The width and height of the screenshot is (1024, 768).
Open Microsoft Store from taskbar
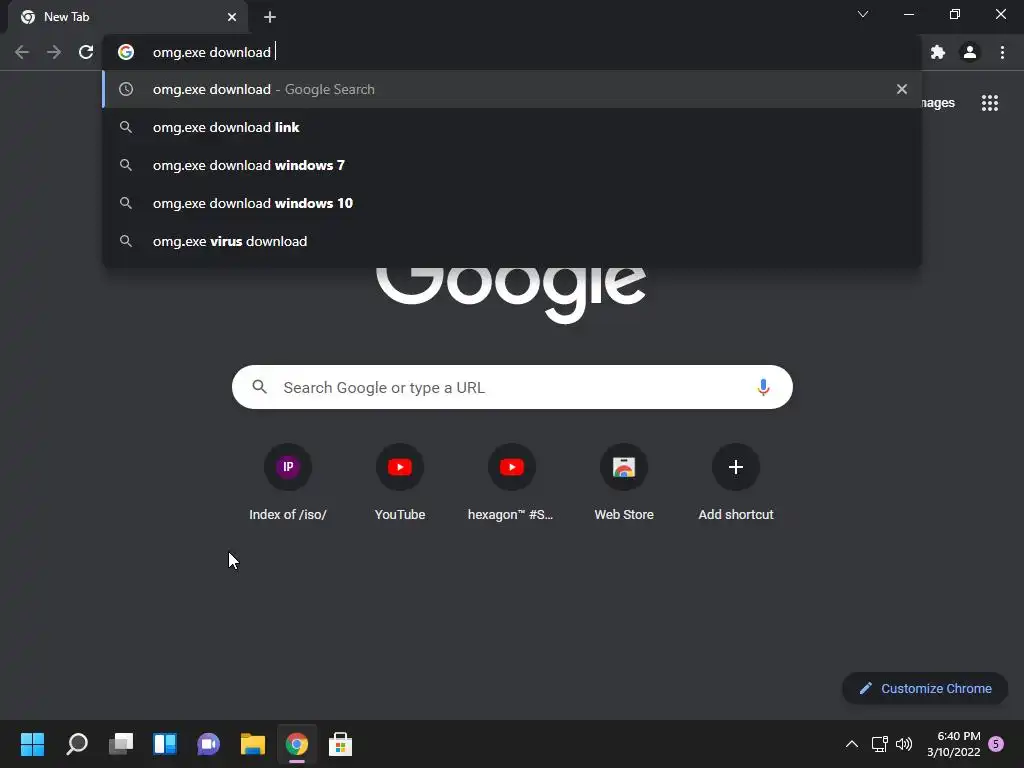click(x=340, y=744)
